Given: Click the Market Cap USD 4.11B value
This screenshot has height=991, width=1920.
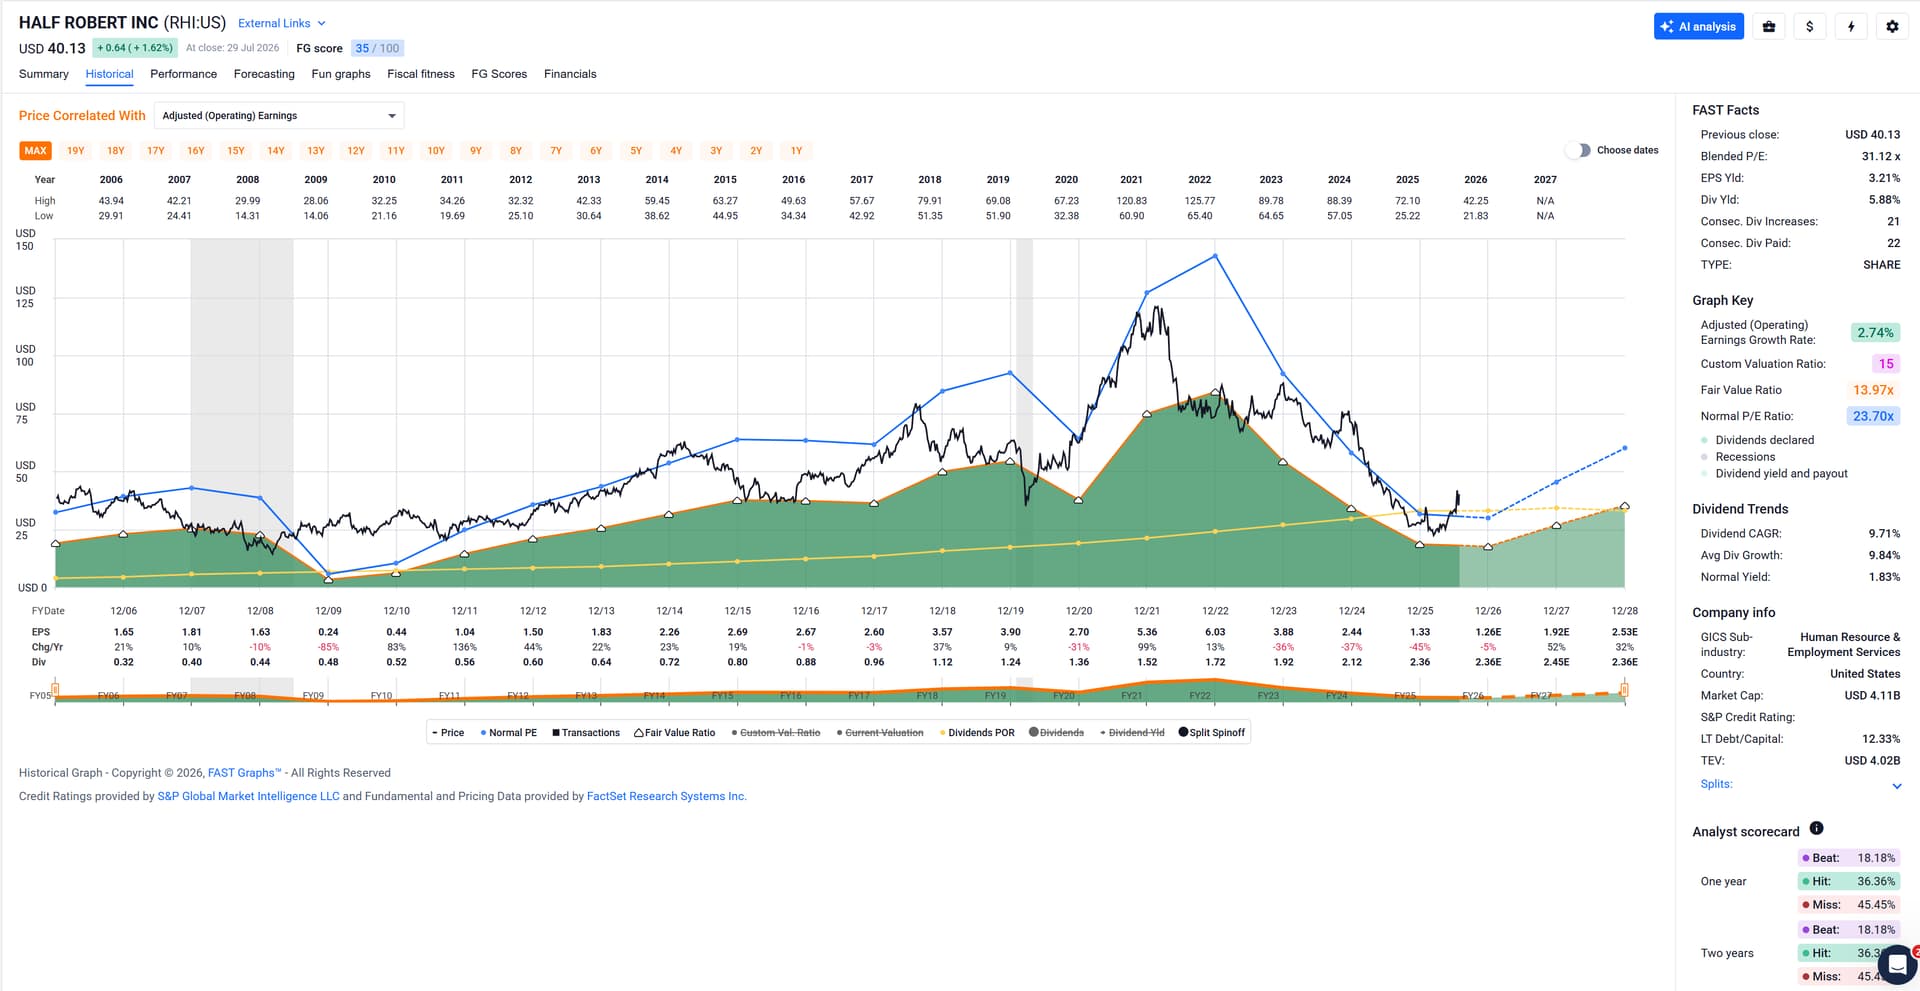Looking at the screenshot, I should 1873,696.
